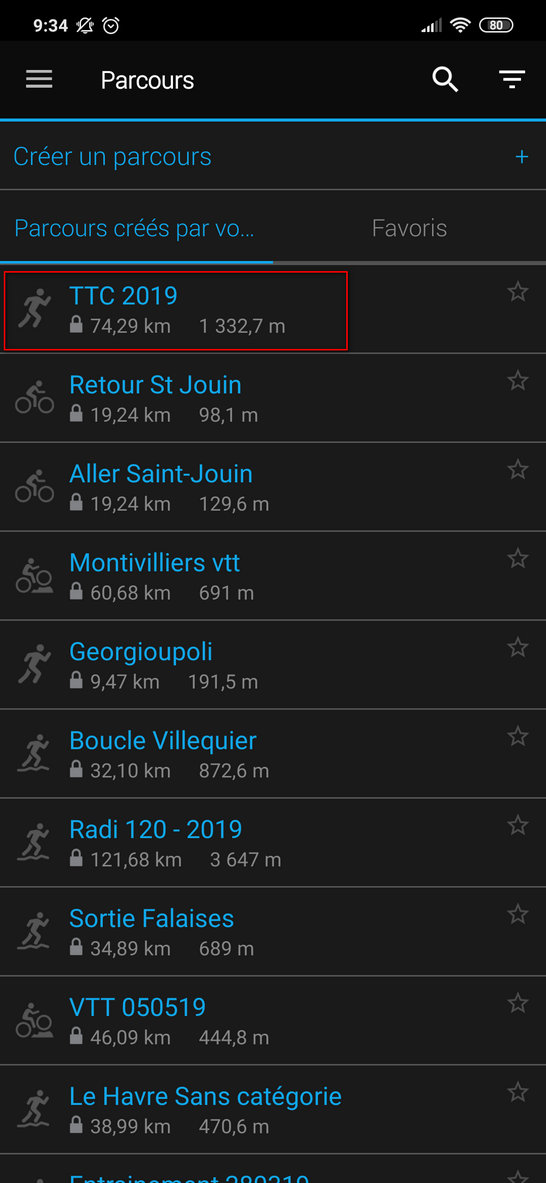
Task: Tap the lock icon under Georgioupoli
Action: (75, 681)
